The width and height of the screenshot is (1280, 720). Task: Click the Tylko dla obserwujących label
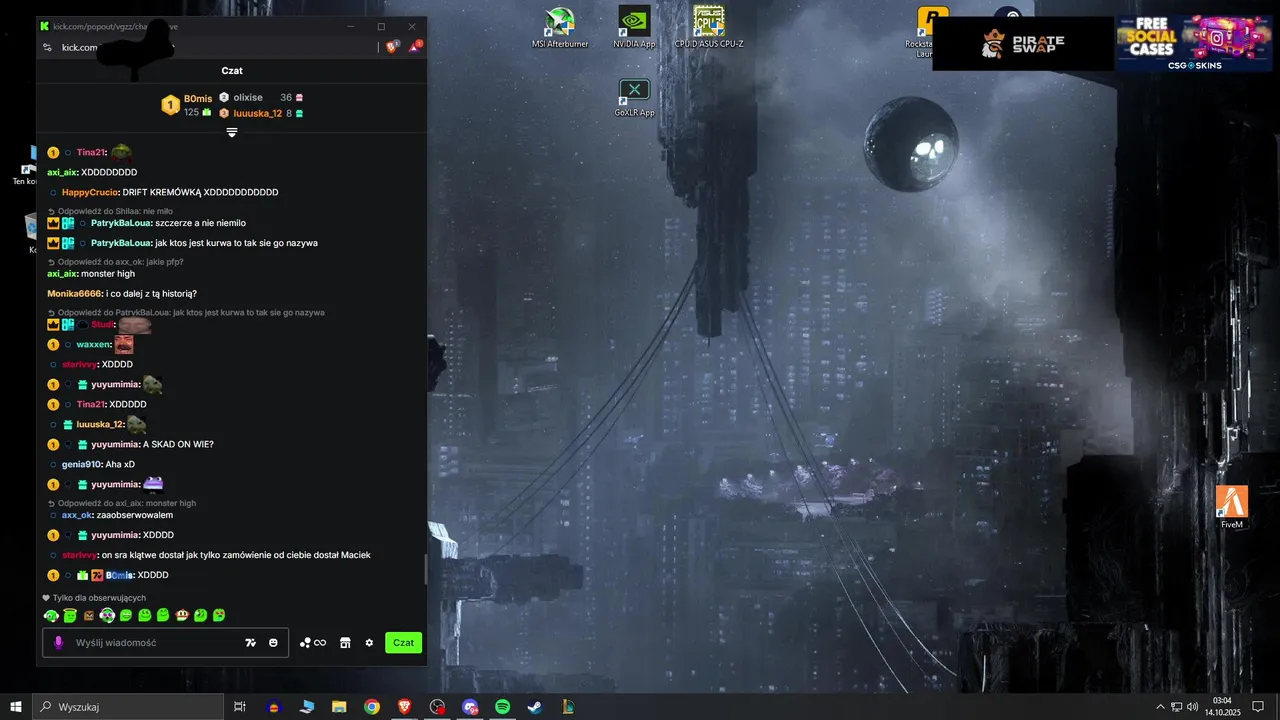coord(99,598)
